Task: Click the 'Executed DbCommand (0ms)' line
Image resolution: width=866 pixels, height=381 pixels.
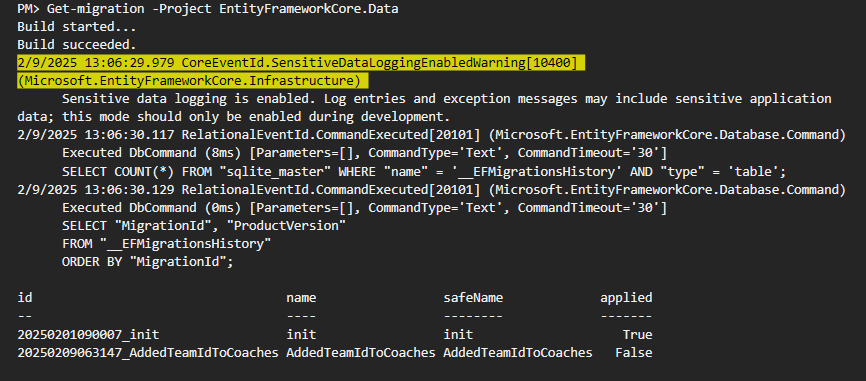Action: point(365,208)
